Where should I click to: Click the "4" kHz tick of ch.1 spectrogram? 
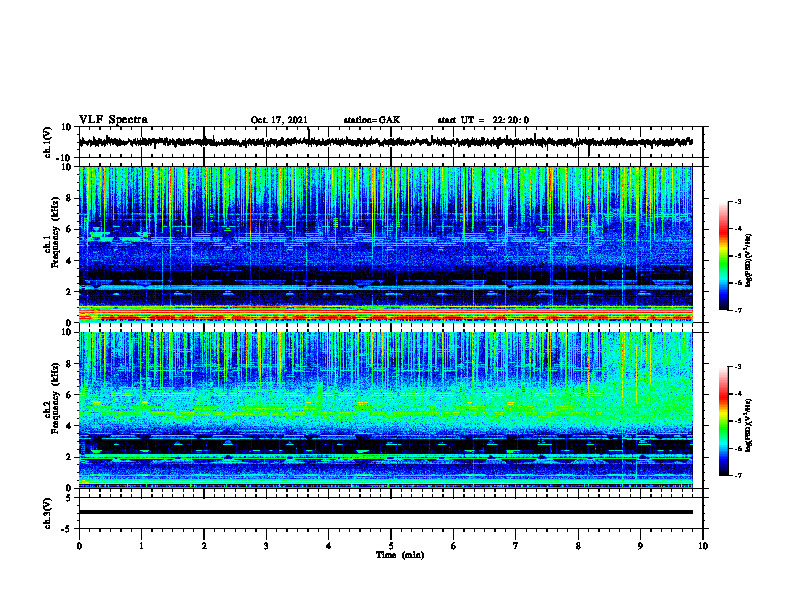[x=70, y=261]
